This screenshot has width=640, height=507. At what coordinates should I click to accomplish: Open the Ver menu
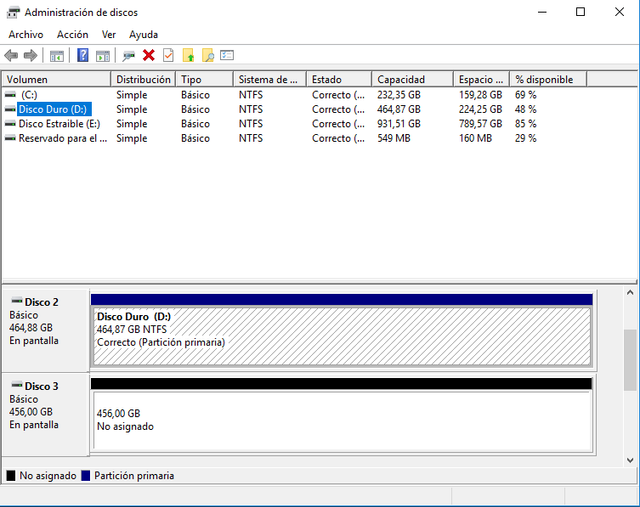click(109, 35)
